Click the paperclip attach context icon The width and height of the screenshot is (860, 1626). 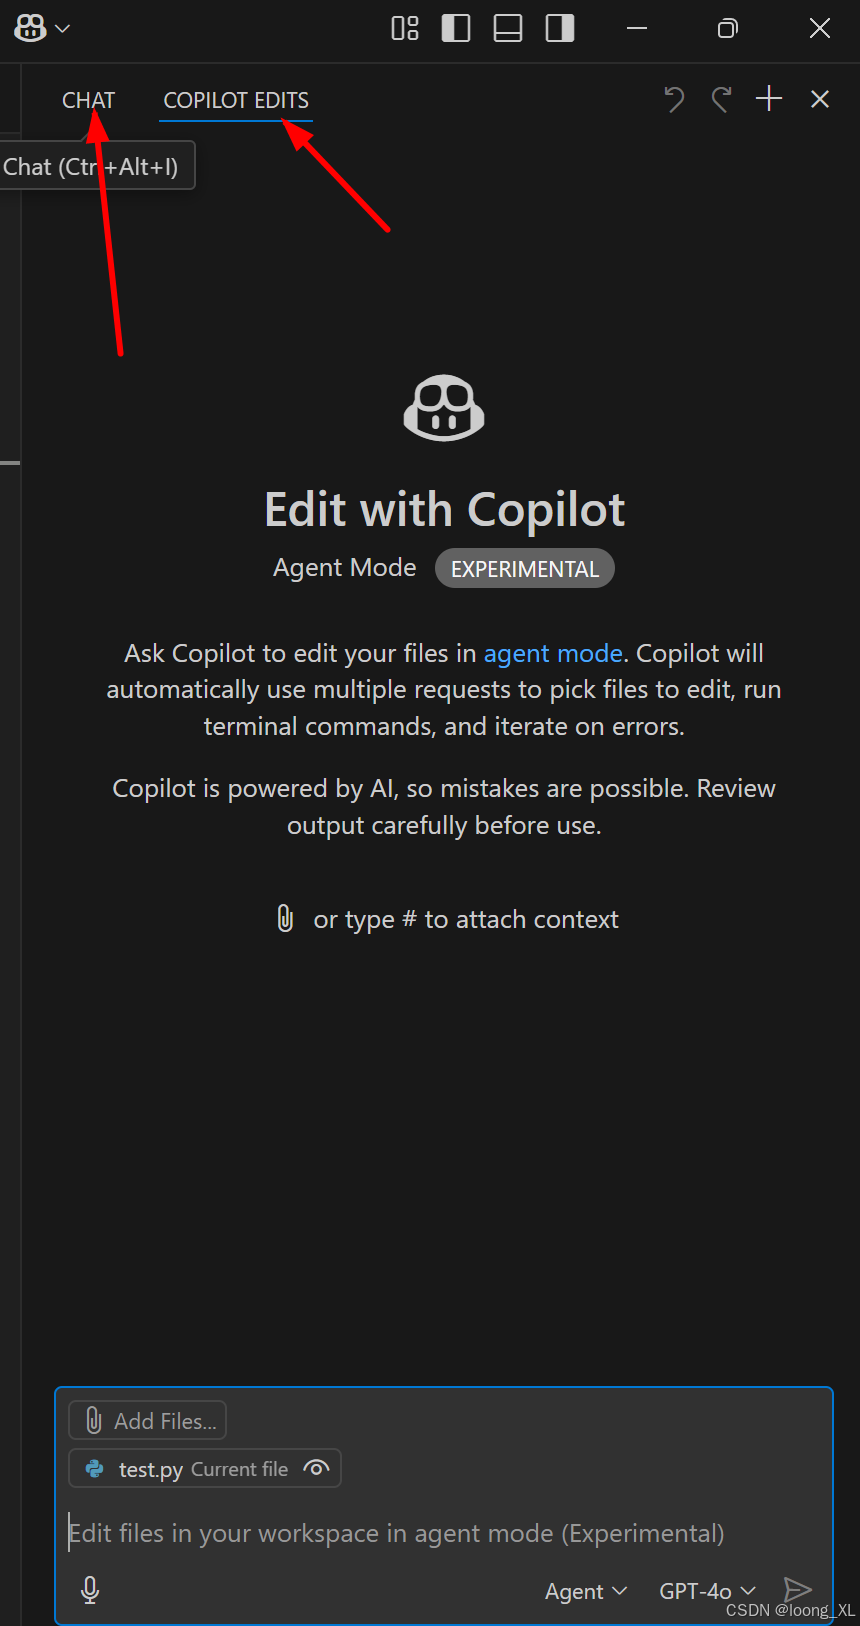pos(286,918)
